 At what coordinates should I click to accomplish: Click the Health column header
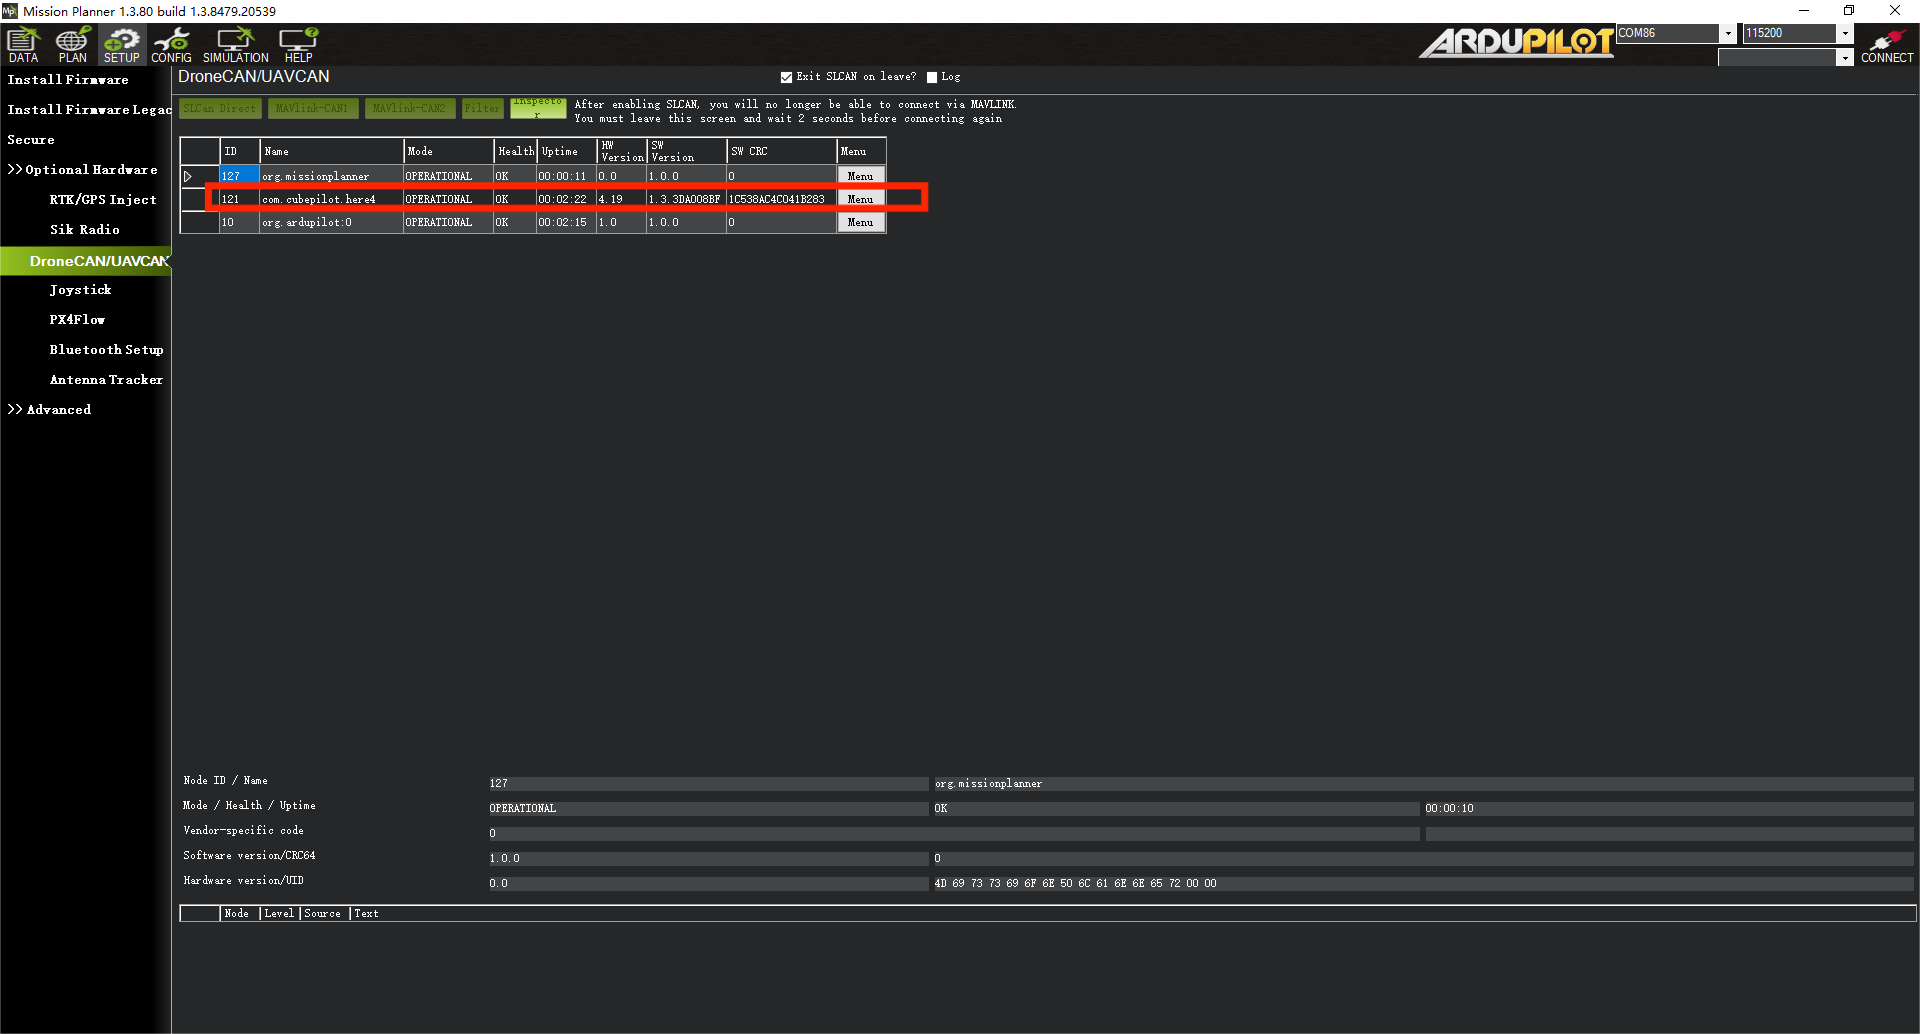(516, 151)
